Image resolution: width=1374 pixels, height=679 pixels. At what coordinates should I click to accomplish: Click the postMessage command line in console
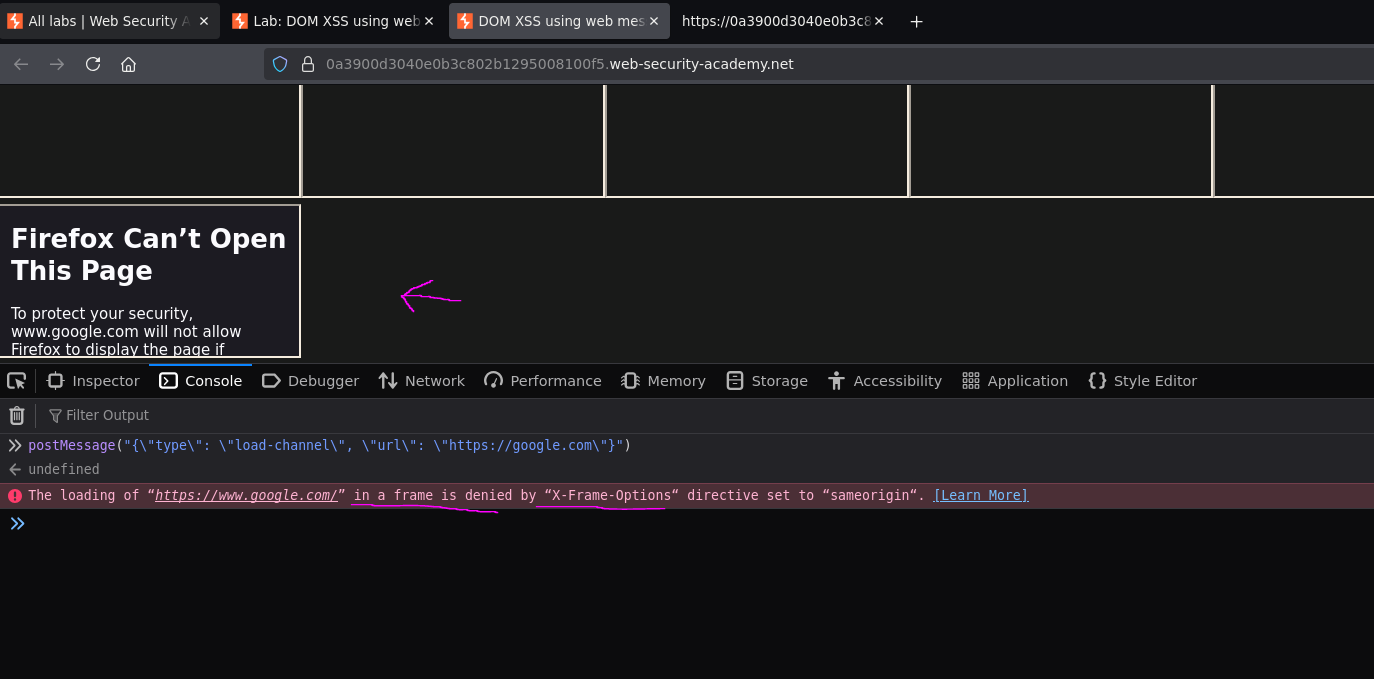(x=330, y=445)
